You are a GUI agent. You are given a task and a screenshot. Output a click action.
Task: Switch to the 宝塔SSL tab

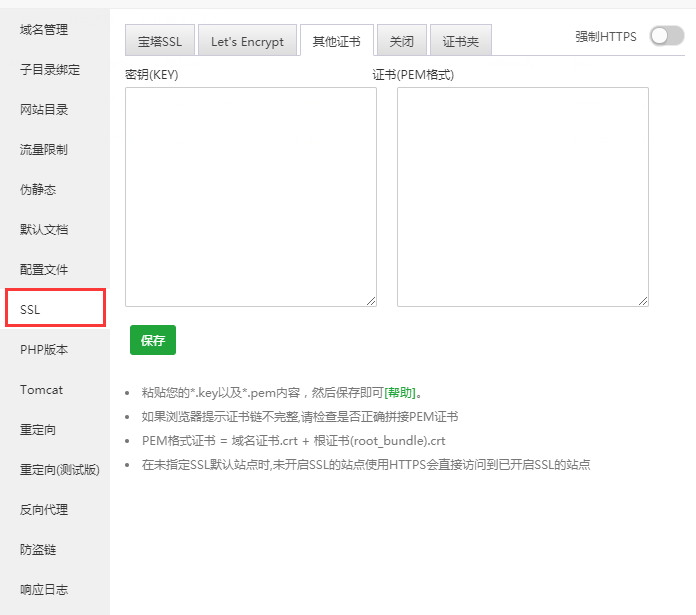(x=159, y=41)
